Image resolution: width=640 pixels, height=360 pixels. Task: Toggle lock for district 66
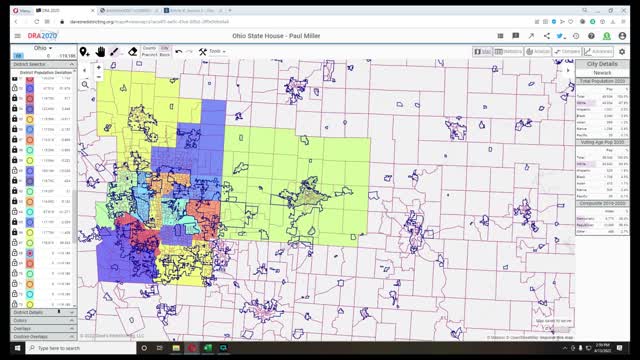(x=15, y=232)
